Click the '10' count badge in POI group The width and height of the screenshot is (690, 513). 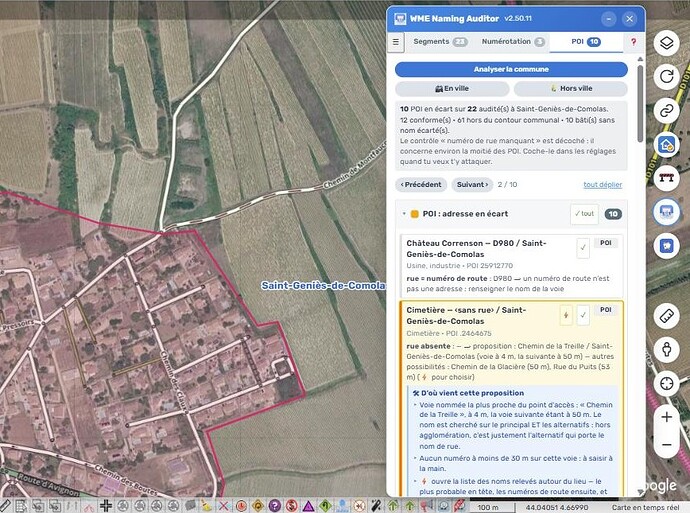[613, 214]
